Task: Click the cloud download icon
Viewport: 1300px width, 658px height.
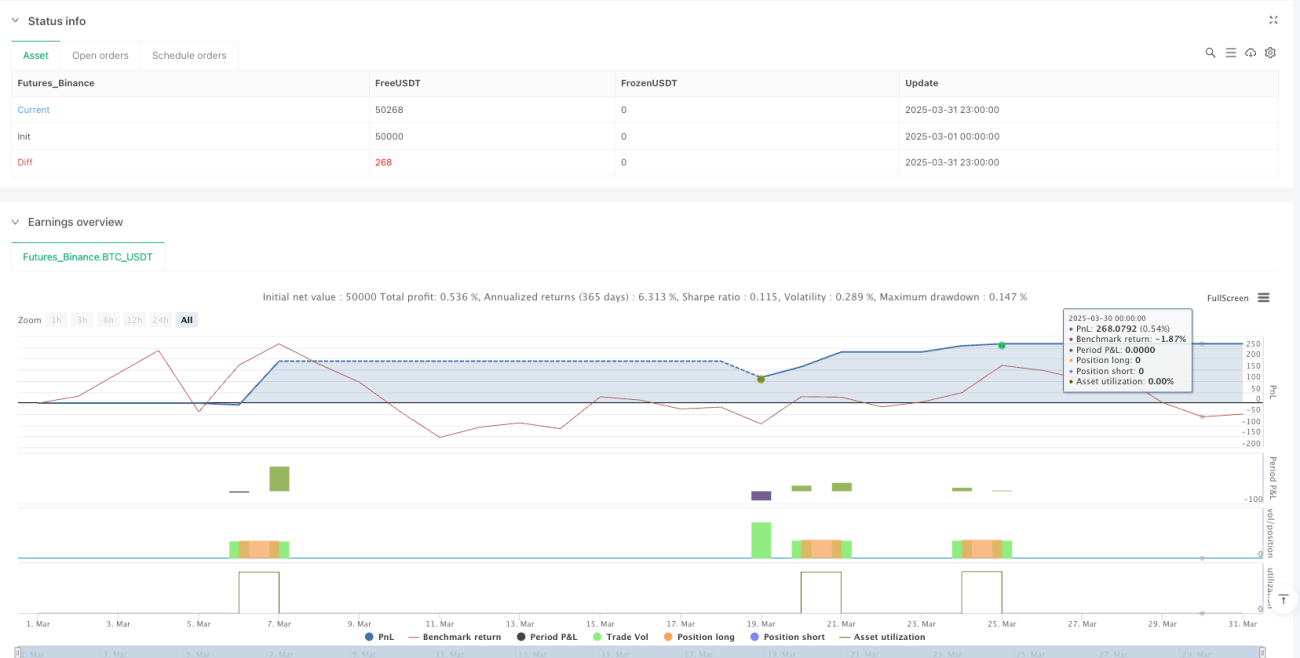Action: (x=1250, y=53)
